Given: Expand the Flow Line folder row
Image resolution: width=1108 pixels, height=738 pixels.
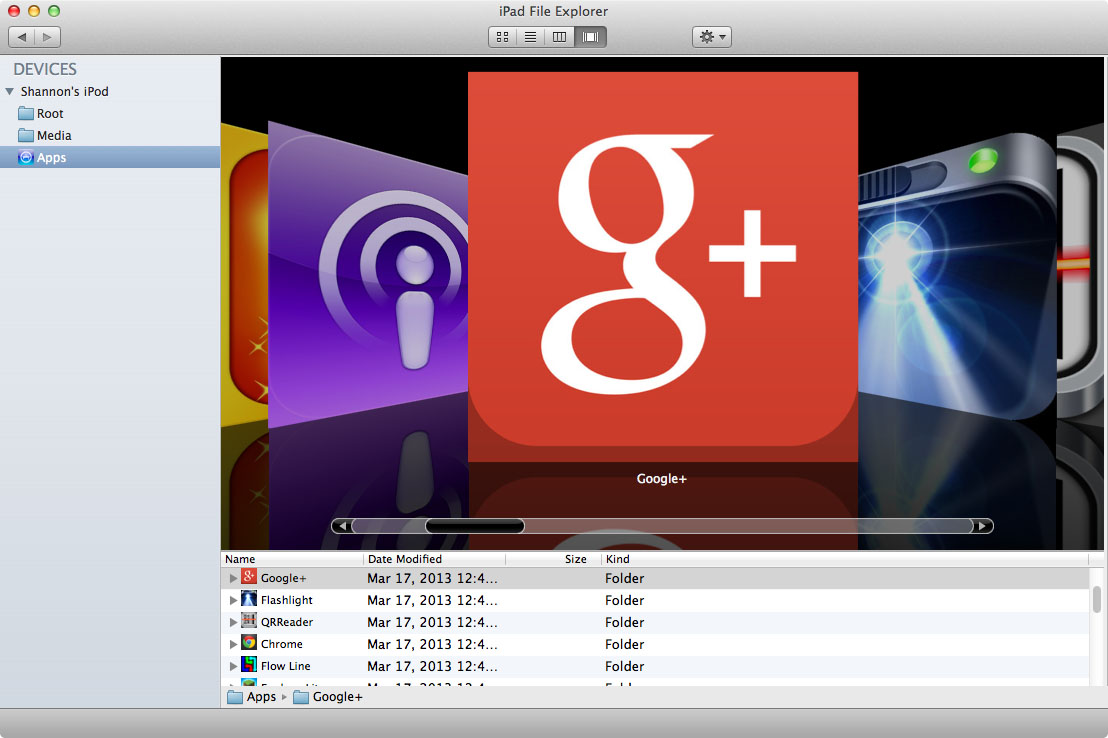Looking at the screenshot, I should tap(233, 666).
